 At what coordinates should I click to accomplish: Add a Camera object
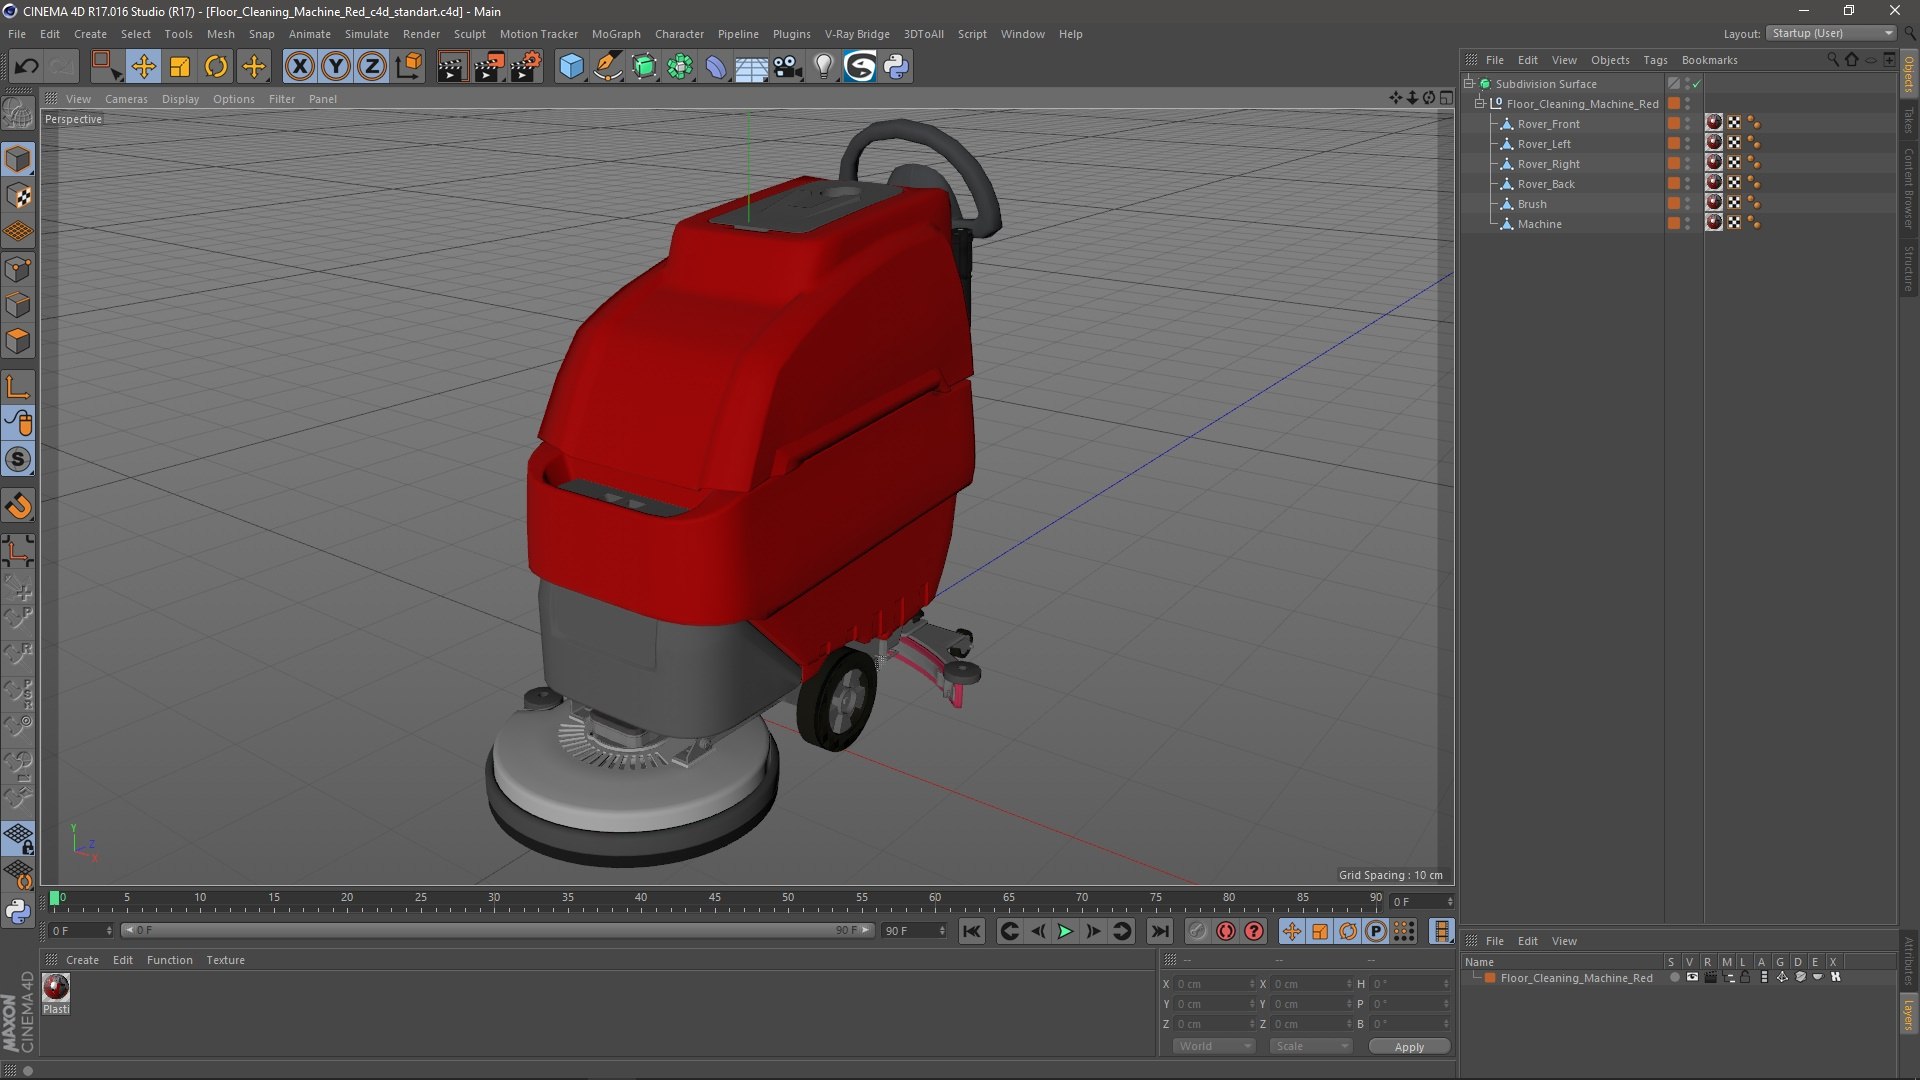pos(788,66)
